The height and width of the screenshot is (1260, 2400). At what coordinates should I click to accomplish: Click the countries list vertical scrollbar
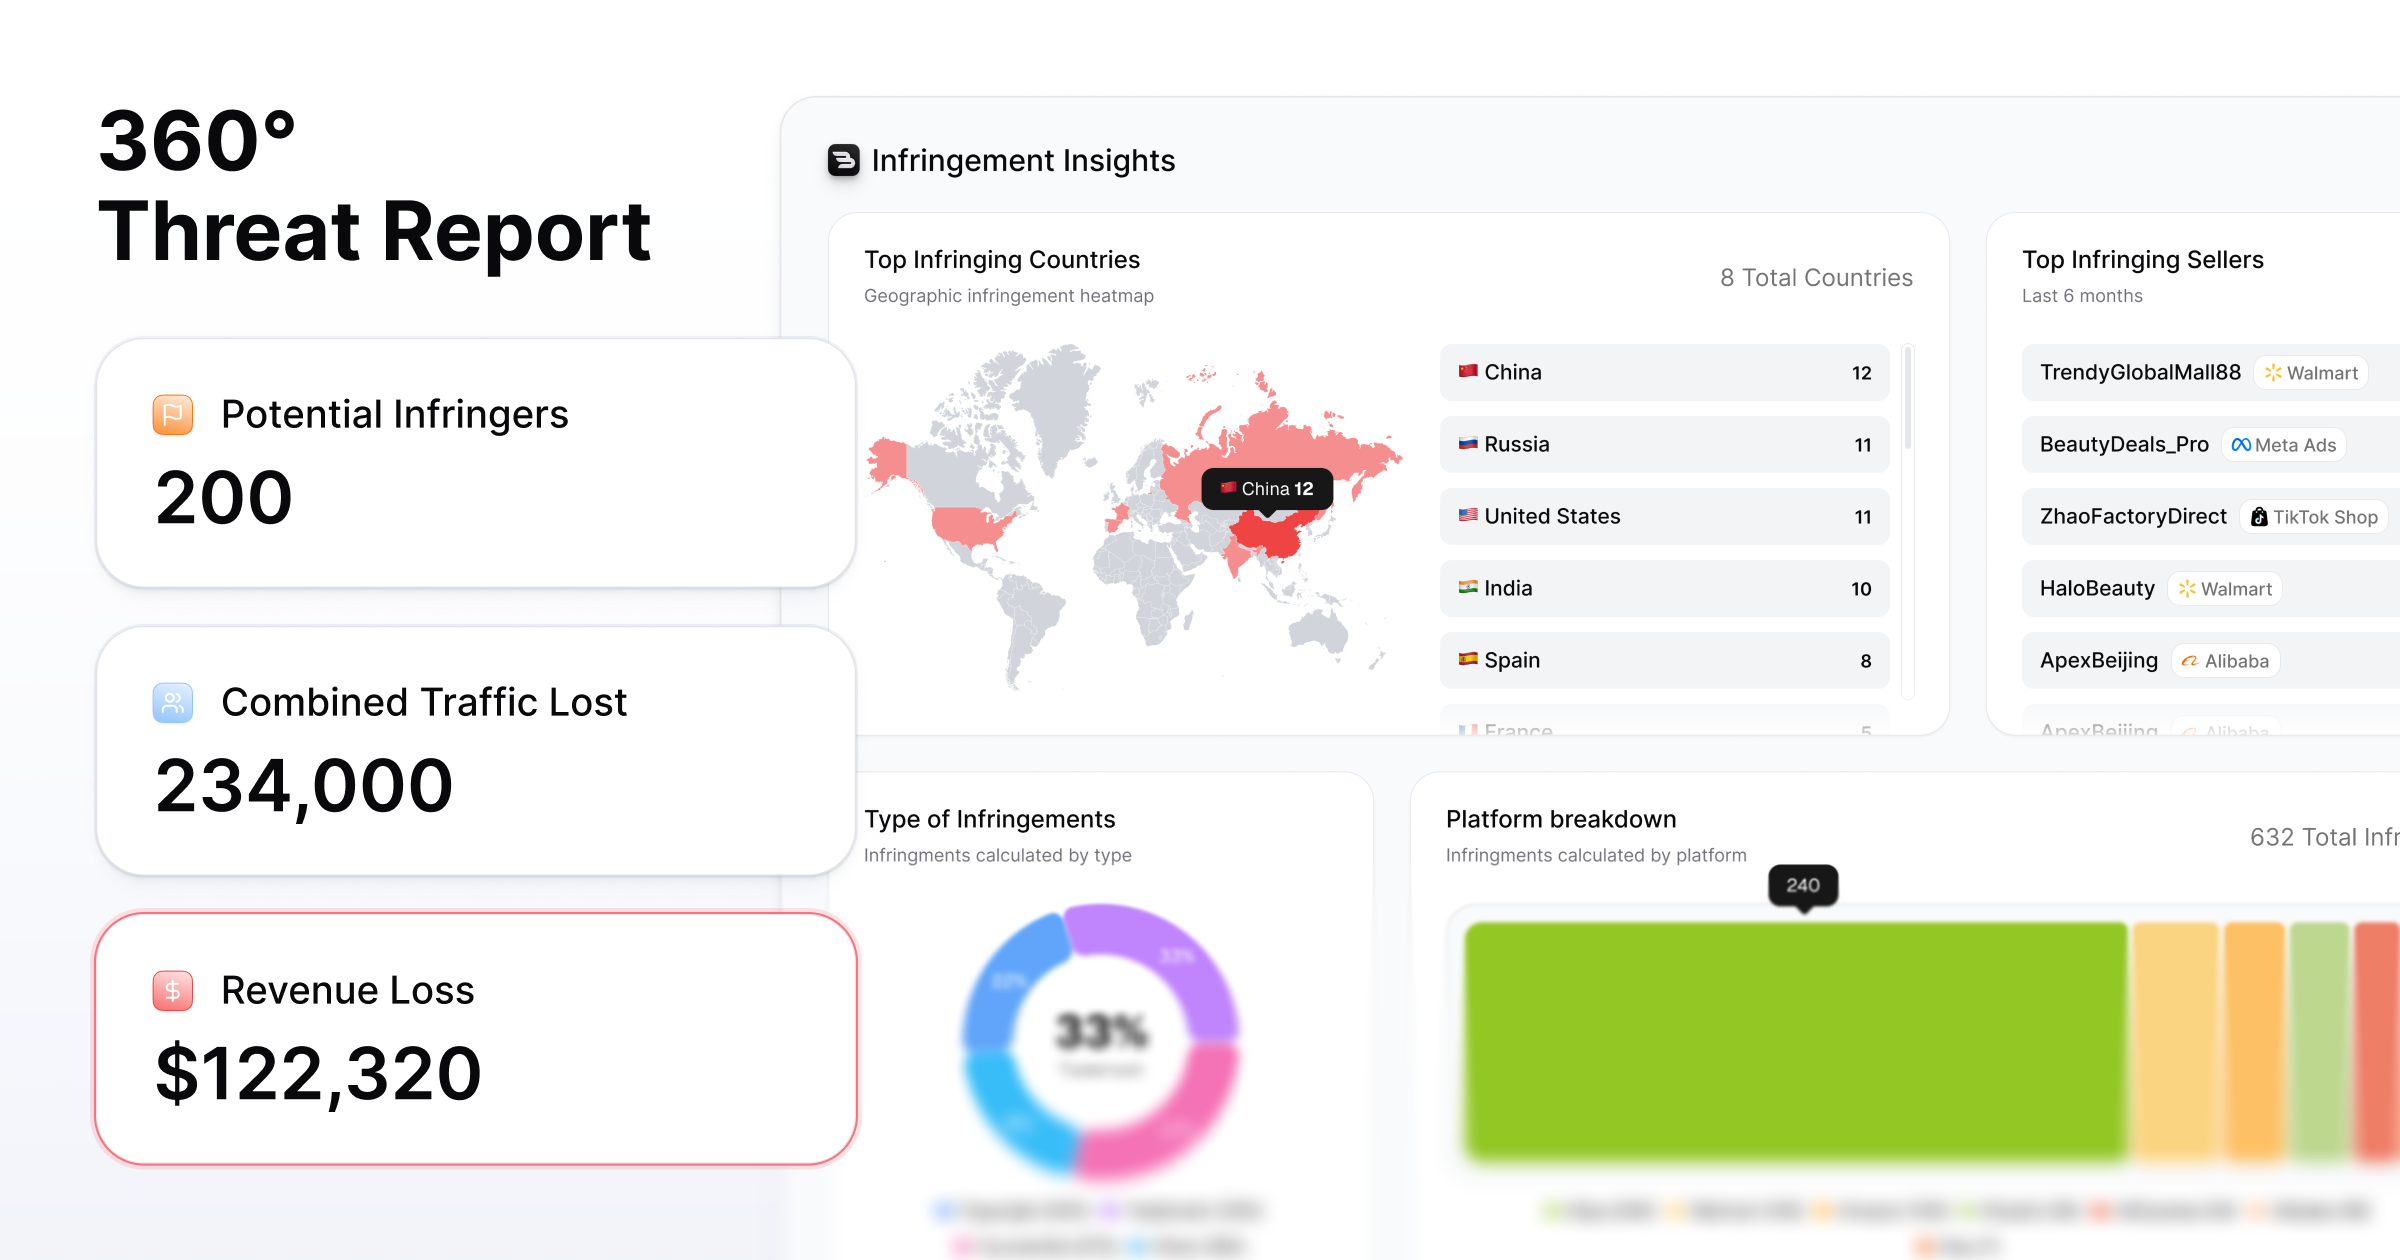1908,400
